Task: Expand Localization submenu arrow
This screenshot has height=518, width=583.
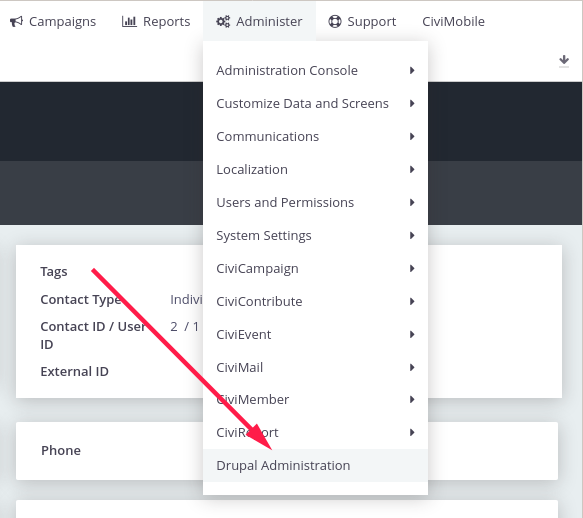Action: [412, 170]
